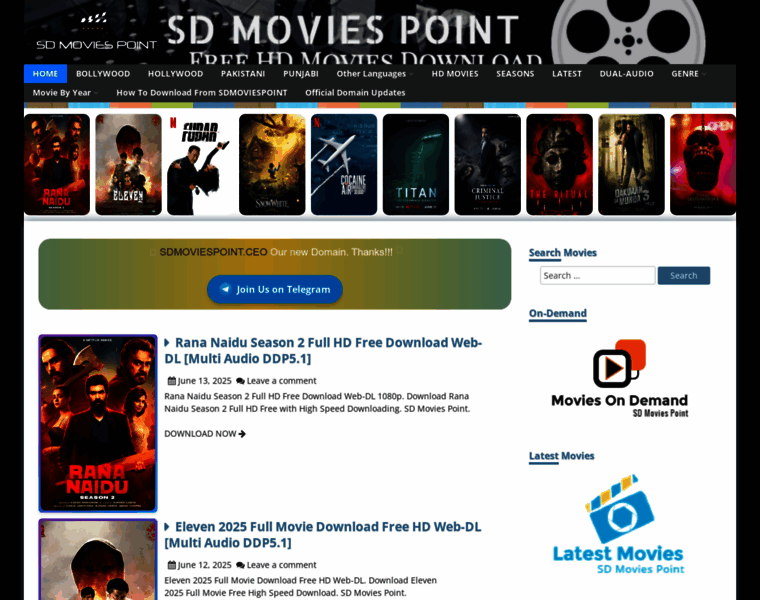Open the DUAL-AUDIO menu item

pos(626,74)
